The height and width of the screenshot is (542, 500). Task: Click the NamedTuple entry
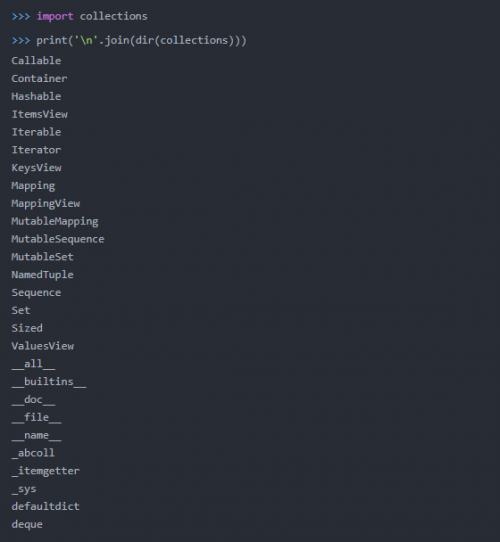pos(43,275)
